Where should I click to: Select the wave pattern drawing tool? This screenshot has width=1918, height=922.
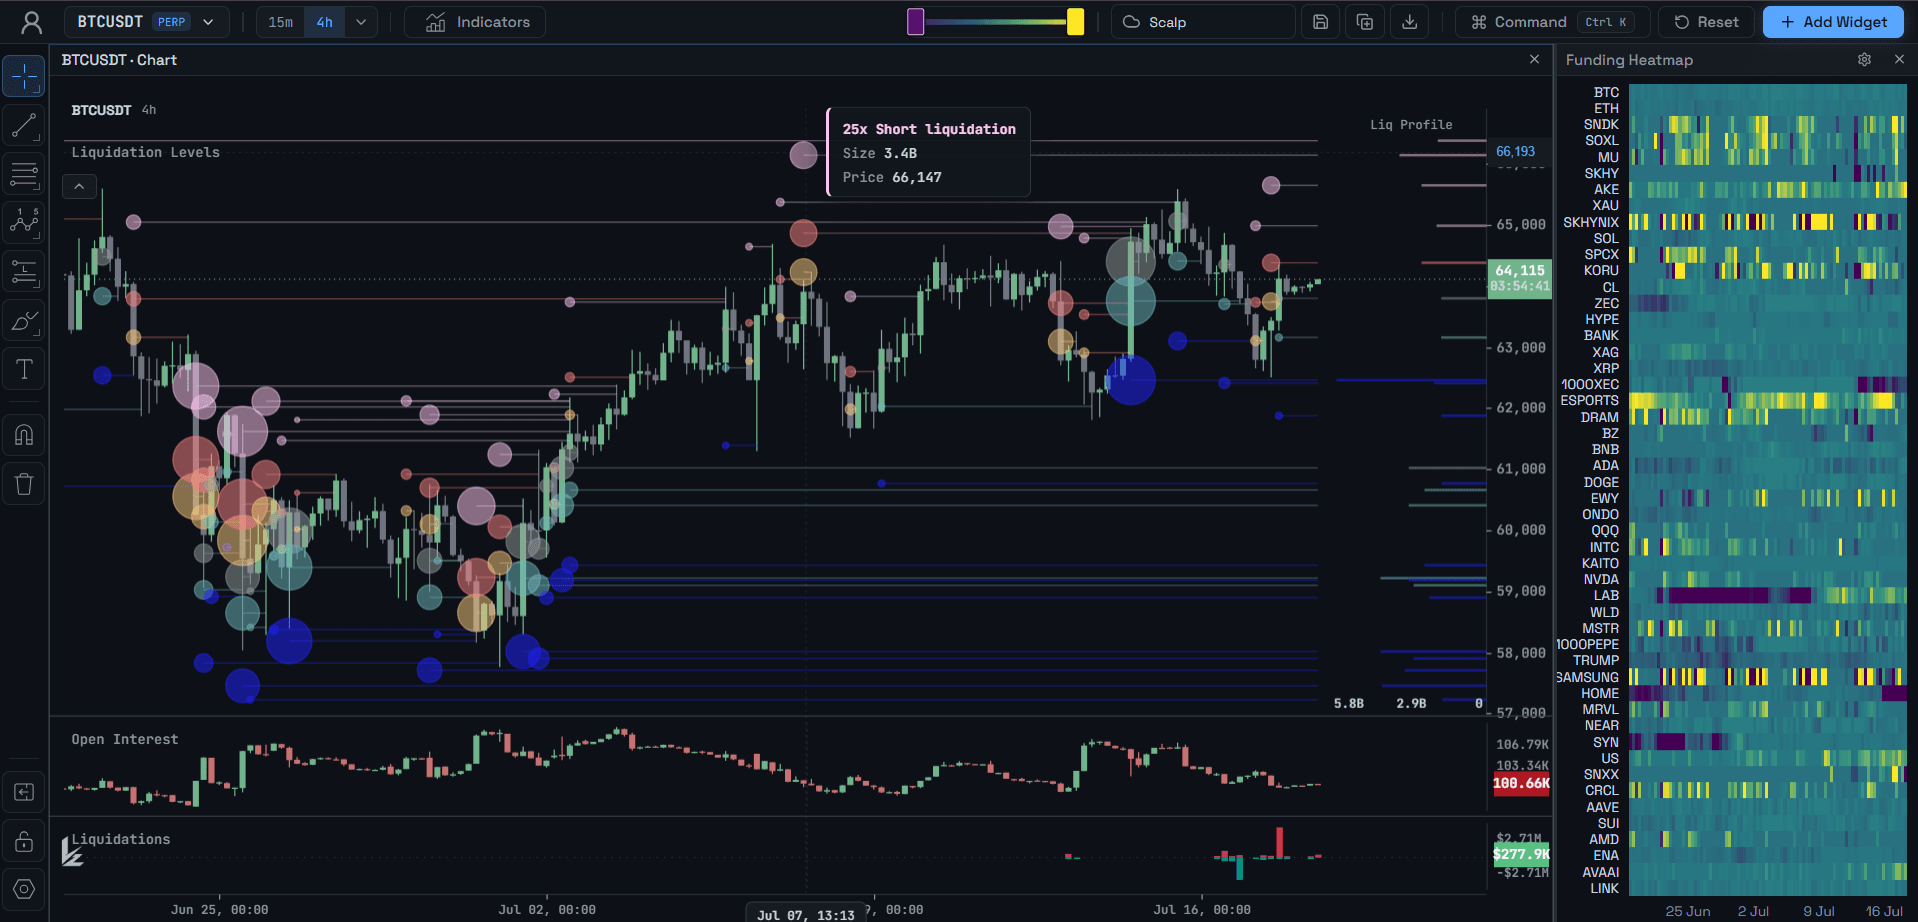pyautogui.click(x=24, y=223)
